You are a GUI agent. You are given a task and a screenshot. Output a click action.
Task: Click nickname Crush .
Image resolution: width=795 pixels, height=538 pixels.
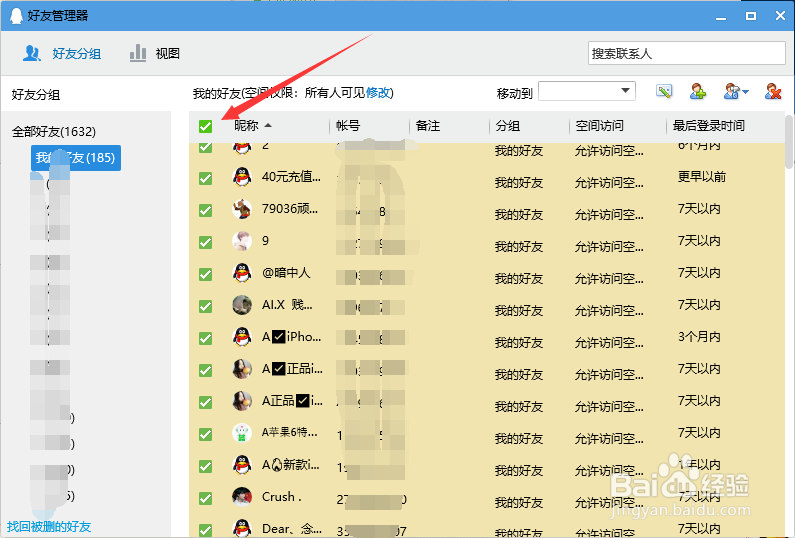pos(281,496)
